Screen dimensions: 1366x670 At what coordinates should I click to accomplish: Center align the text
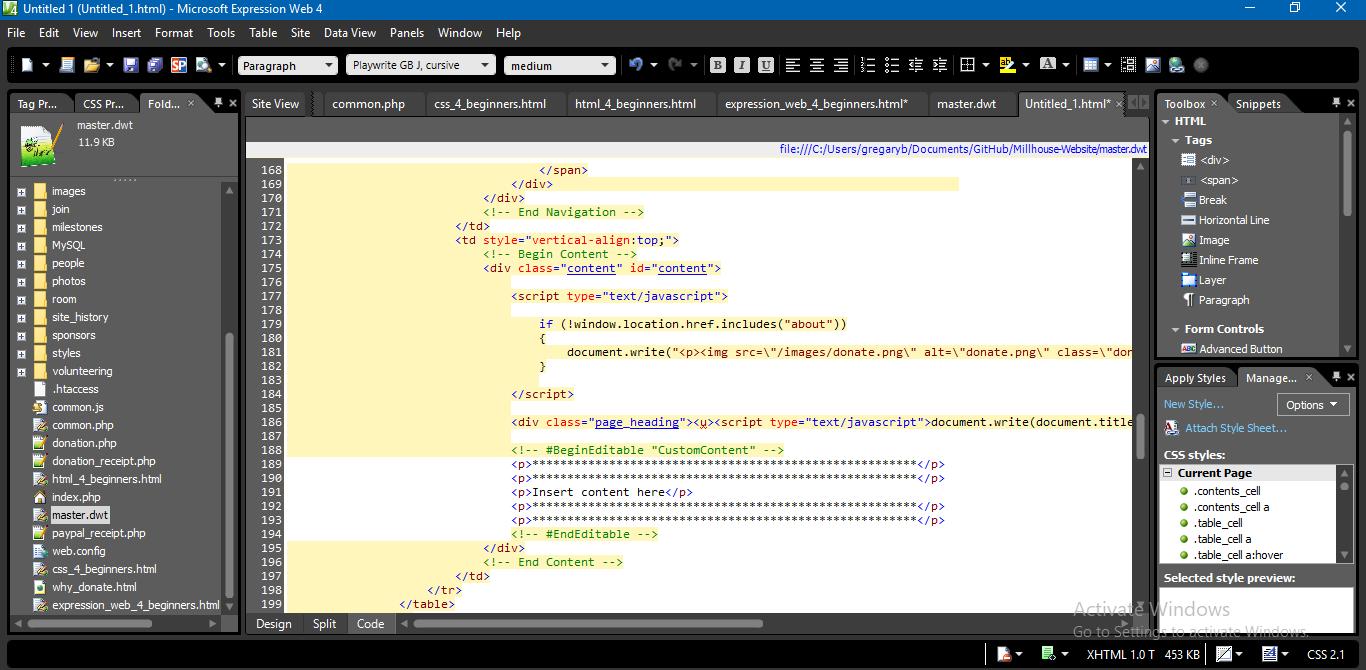pyautogui.click(x=817, y=65)
